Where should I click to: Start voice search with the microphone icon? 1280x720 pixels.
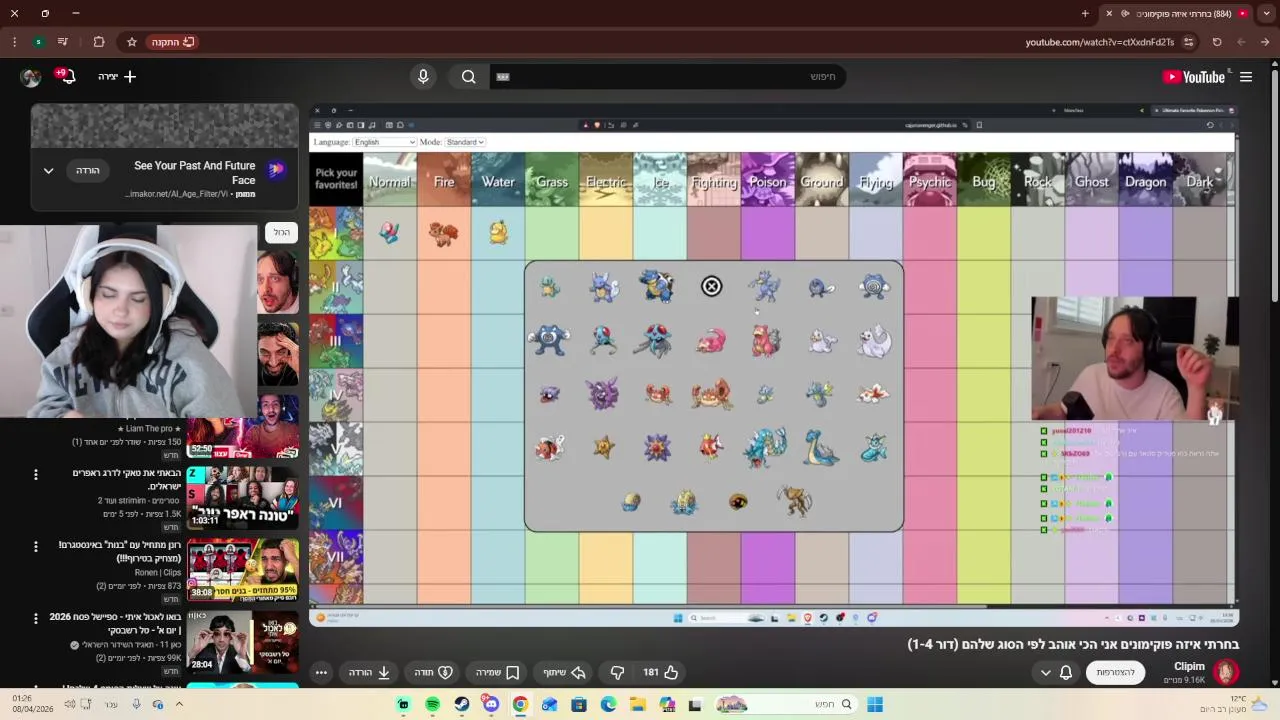(423, 77)
